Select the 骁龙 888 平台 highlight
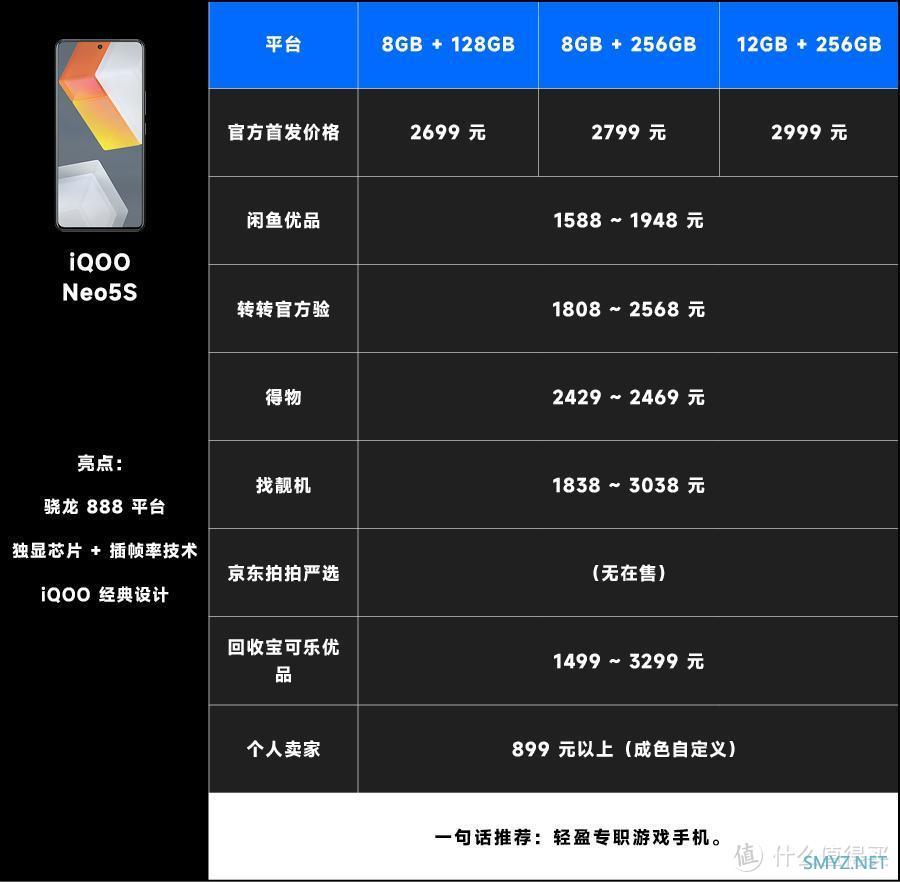900x882 pixels. coord(104,507)
